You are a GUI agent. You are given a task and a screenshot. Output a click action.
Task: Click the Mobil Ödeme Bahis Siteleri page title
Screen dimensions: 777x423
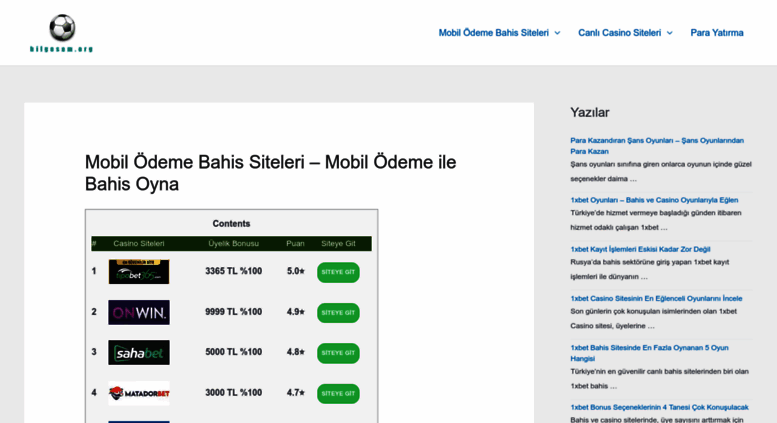click(271, 173)
